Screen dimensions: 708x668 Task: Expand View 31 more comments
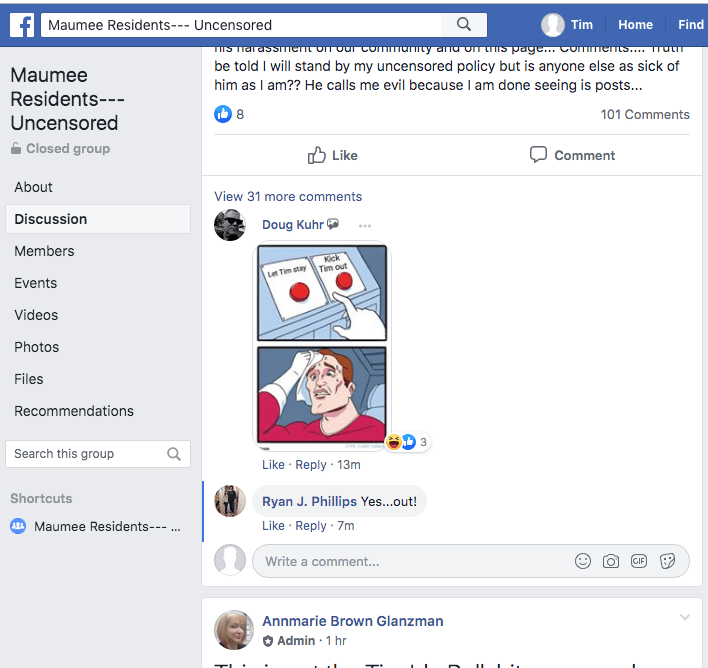coord(288,196)
